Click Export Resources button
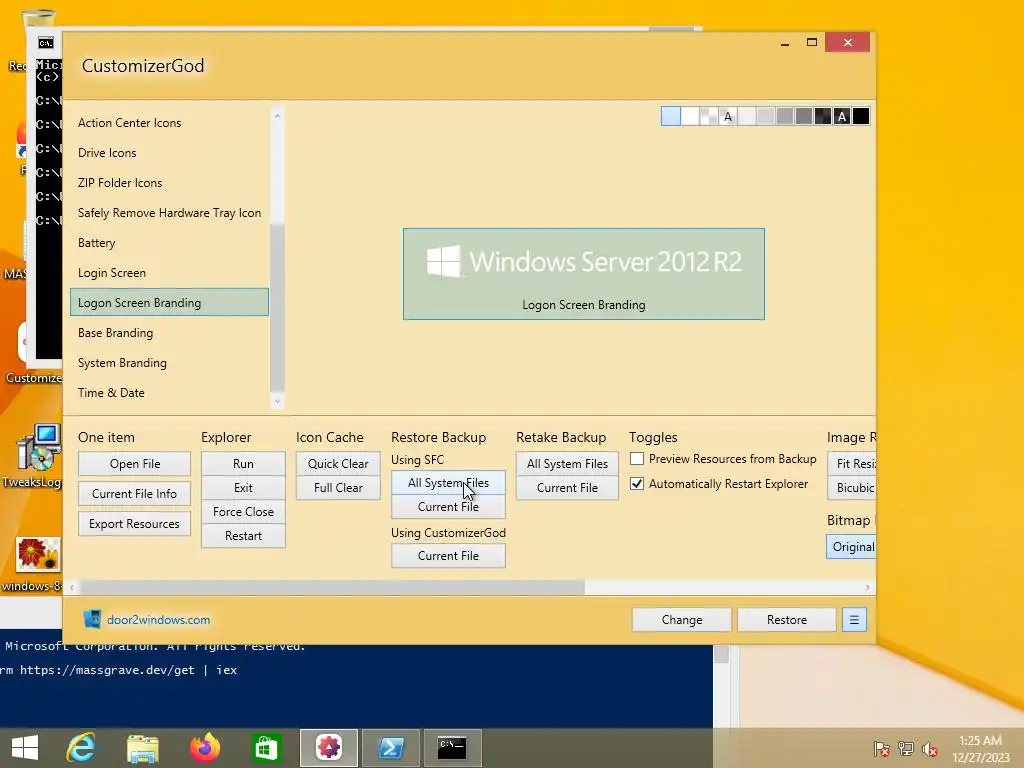This screenshot has width=1024, height=768. (x=135, y=524)
